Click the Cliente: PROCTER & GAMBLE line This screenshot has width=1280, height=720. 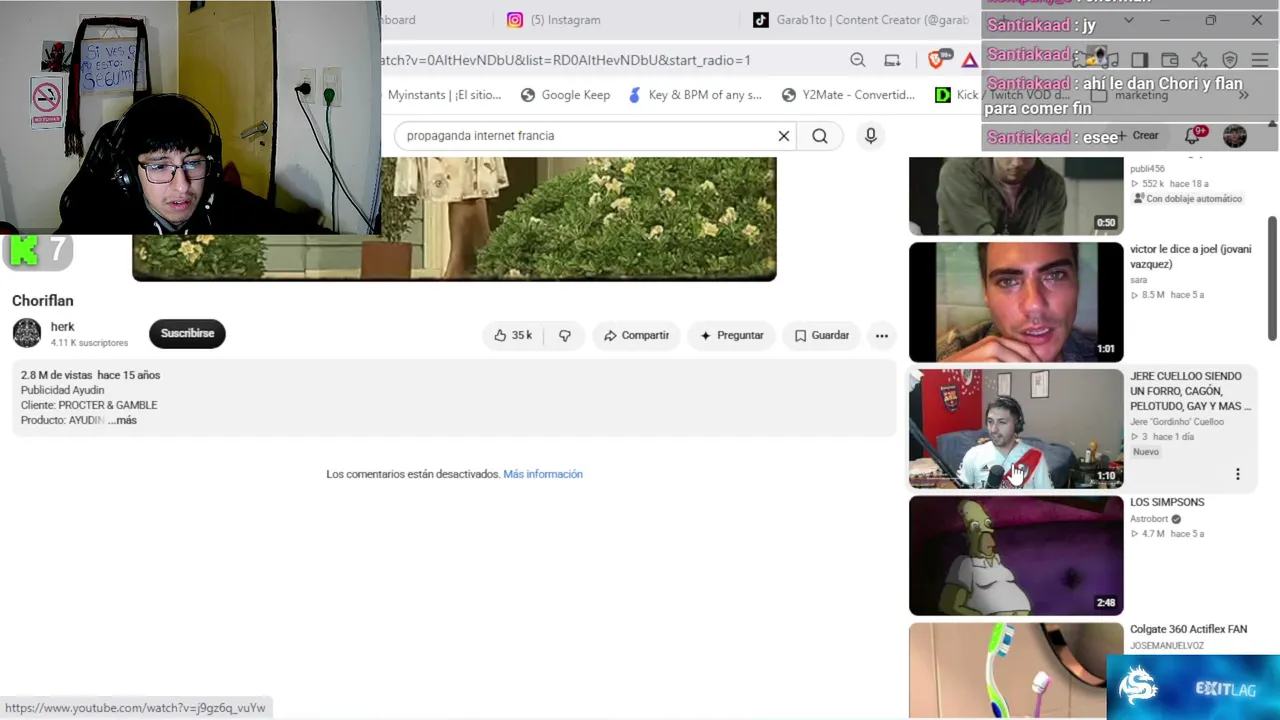(89, 405)
